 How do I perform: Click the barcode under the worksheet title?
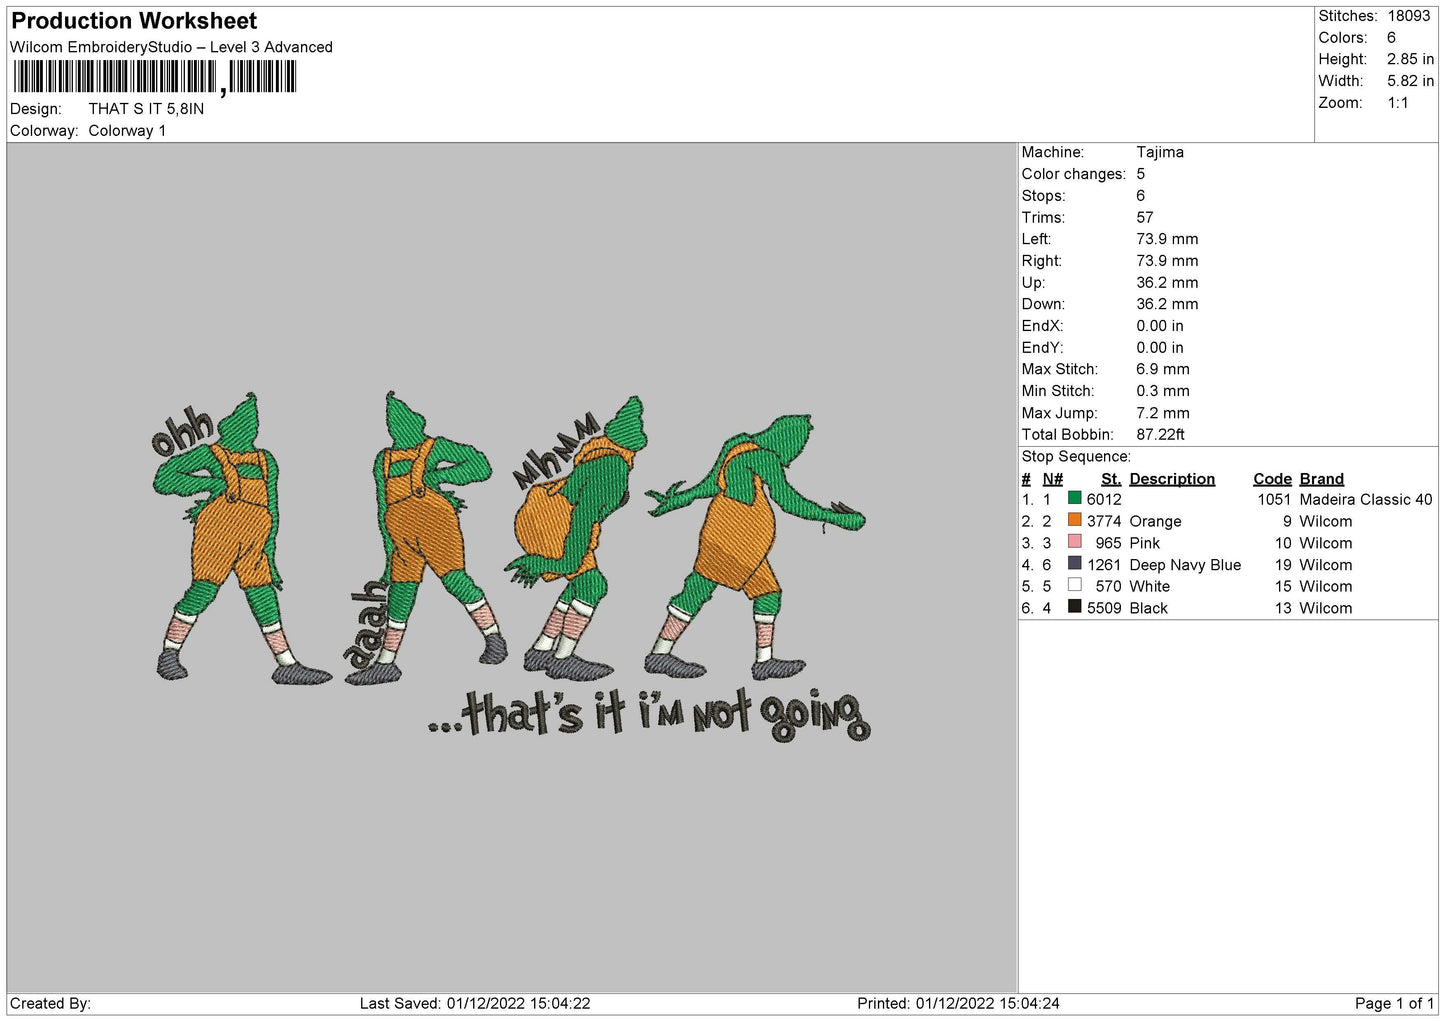(x=155, y=77)
